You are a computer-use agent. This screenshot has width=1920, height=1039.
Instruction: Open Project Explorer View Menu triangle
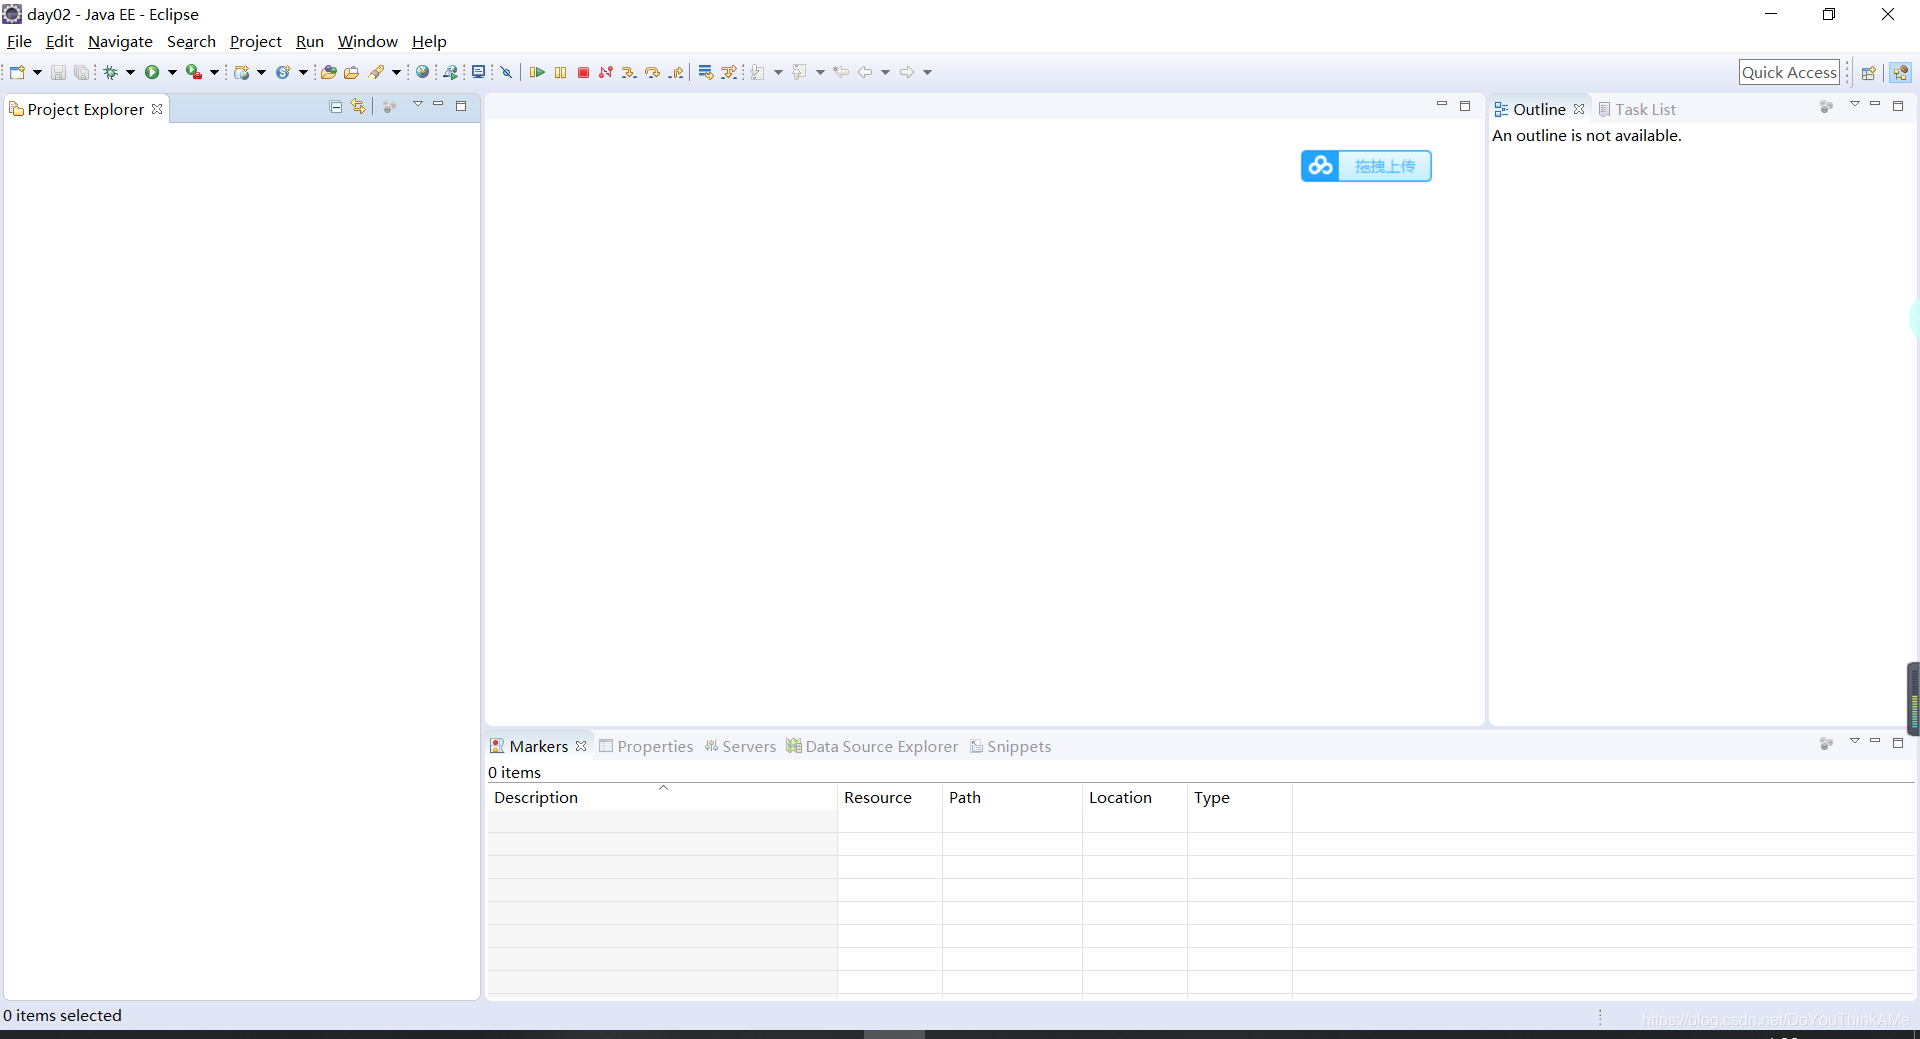418,104
